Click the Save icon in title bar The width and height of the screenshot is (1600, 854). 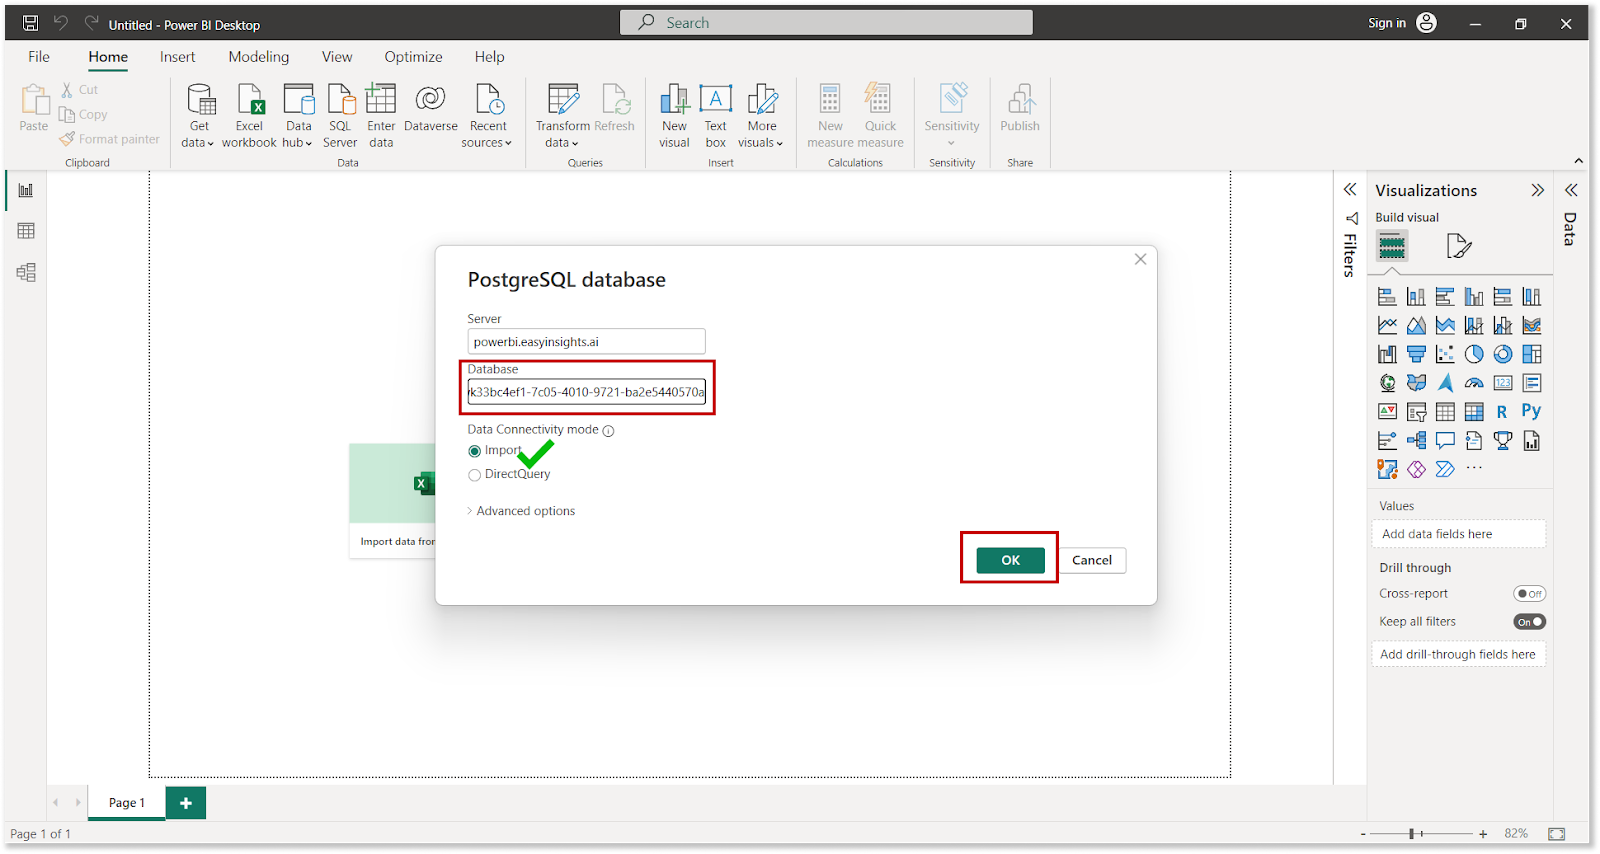31,23
